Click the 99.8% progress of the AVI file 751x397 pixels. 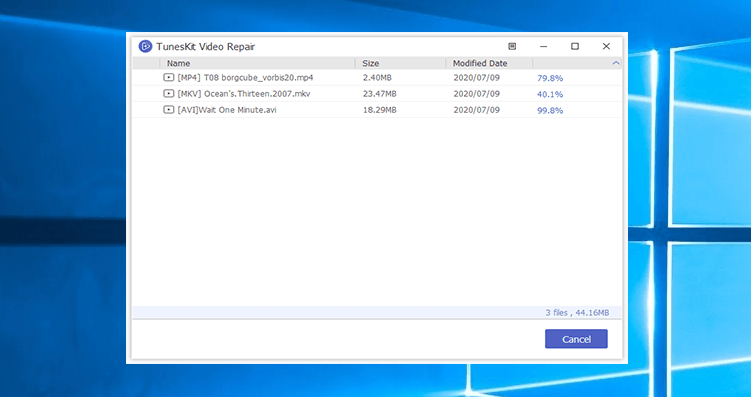[x=550, y=111]
